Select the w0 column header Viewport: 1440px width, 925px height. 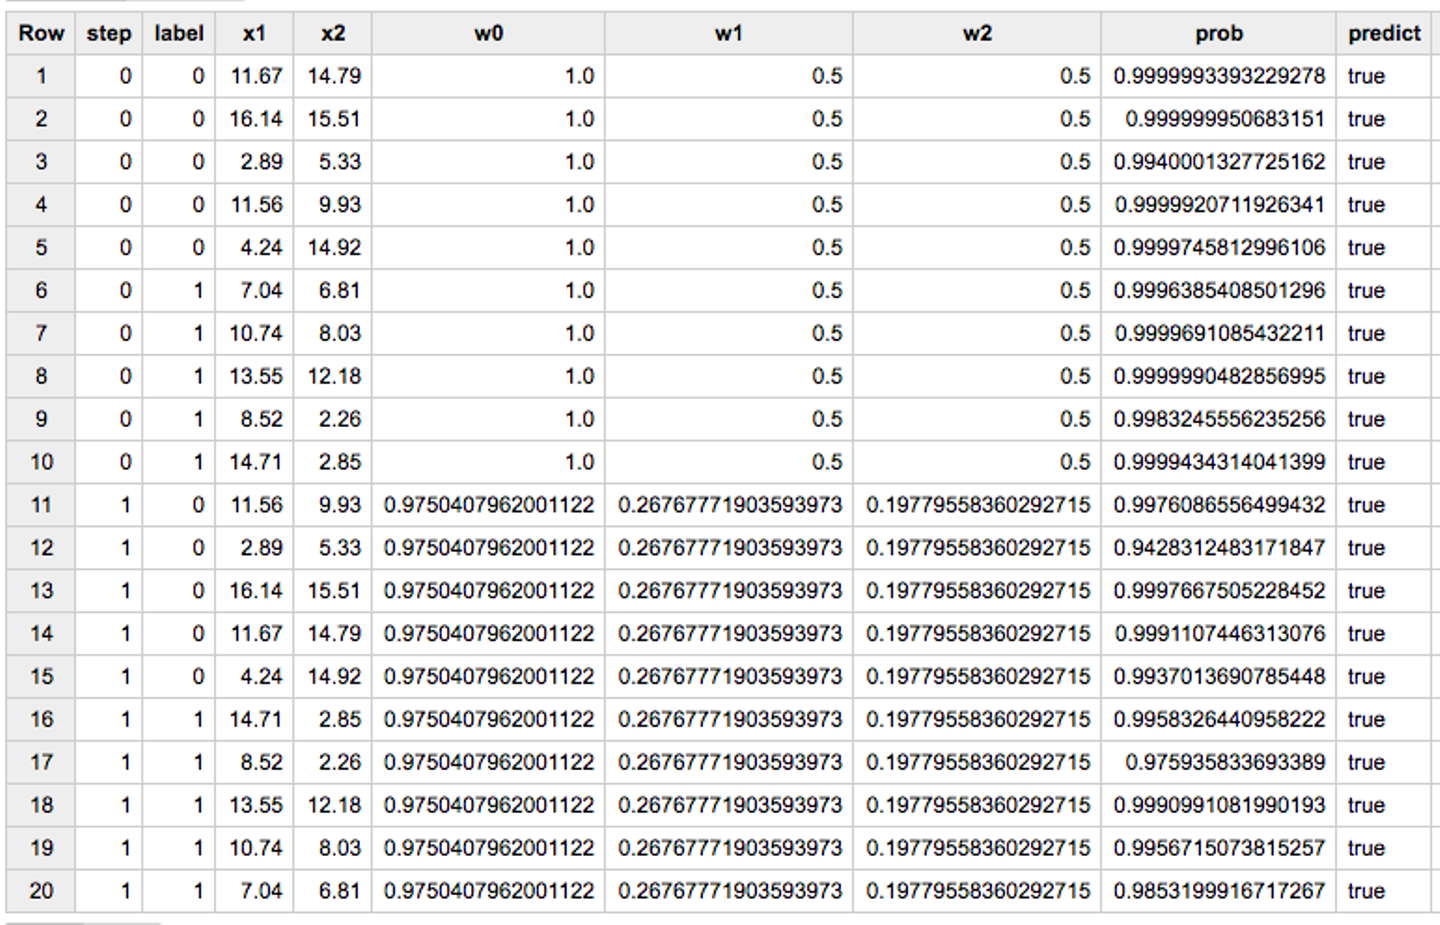[488, 33]
